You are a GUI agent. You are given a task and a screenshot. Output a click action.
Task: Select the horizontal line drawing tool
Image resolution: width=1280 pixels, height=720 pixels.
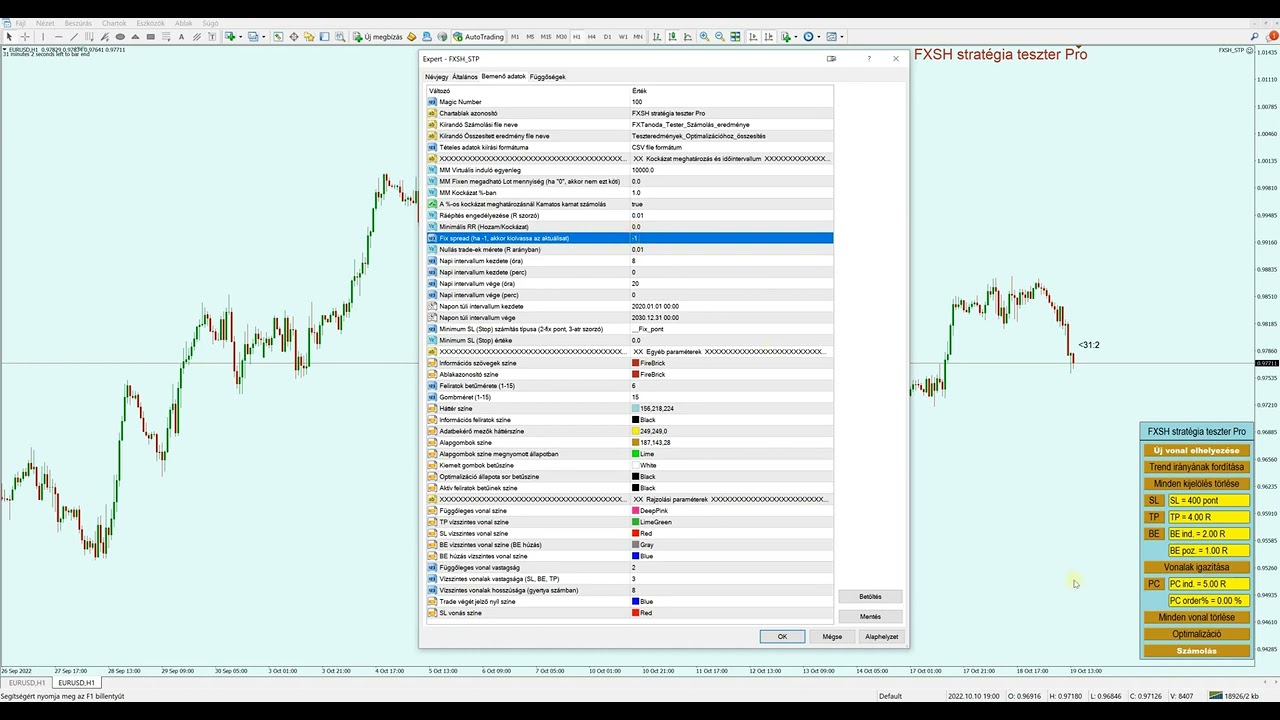coord(59,37)
